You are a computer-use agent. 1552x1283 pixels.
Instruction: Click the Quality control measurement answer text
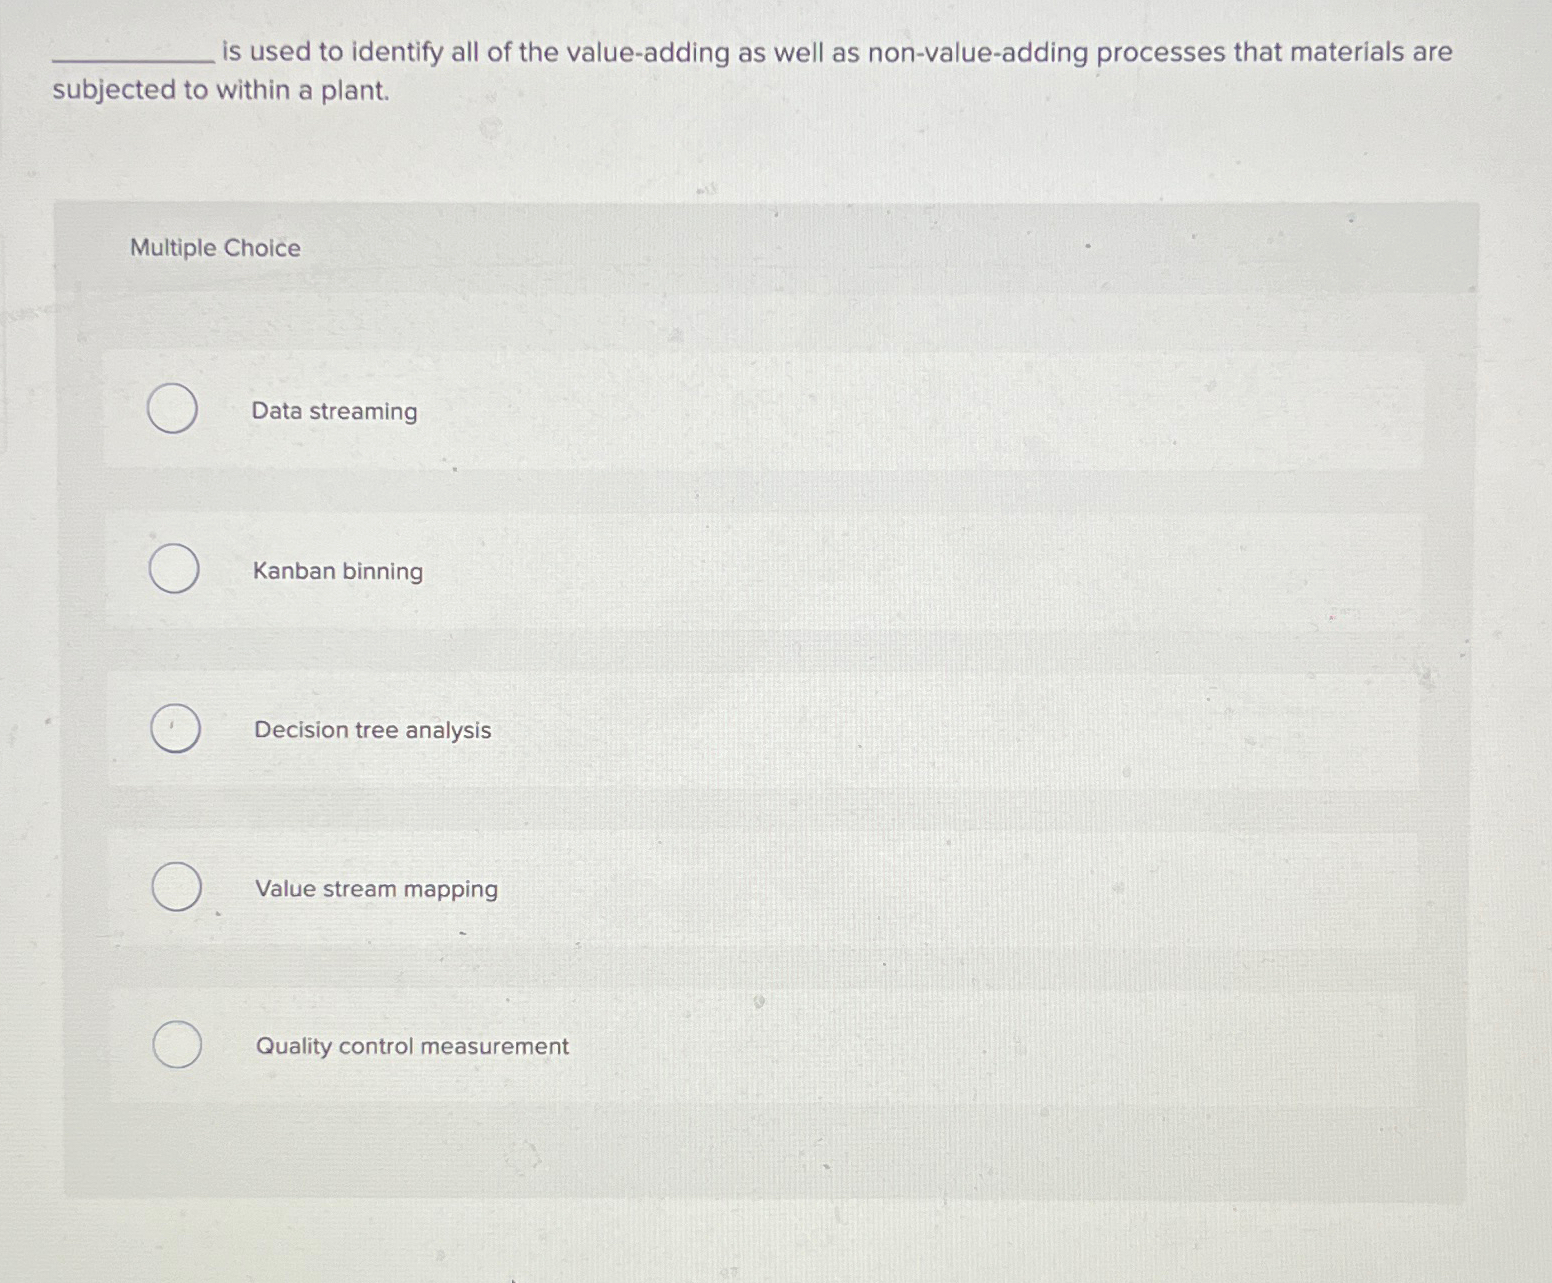(x=410, y=1046)
